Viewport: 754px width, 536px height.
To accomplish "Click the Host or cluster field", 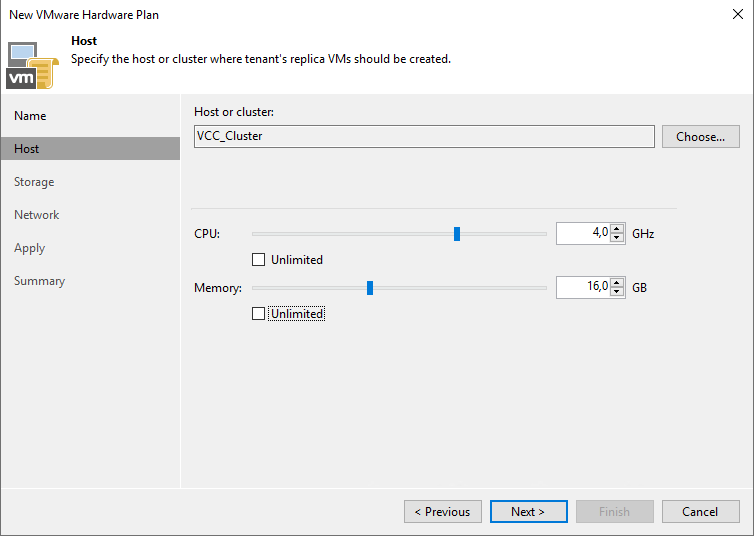I will pos(424,137).
